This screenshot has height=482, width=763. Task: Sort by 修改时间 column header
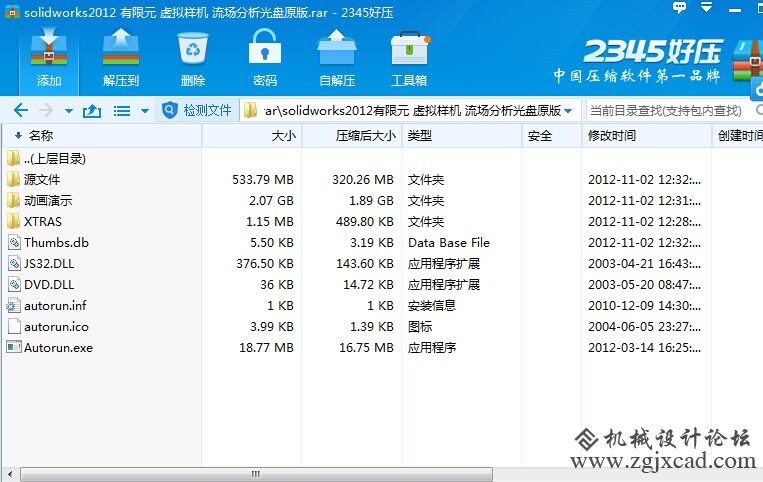(647, 136)
